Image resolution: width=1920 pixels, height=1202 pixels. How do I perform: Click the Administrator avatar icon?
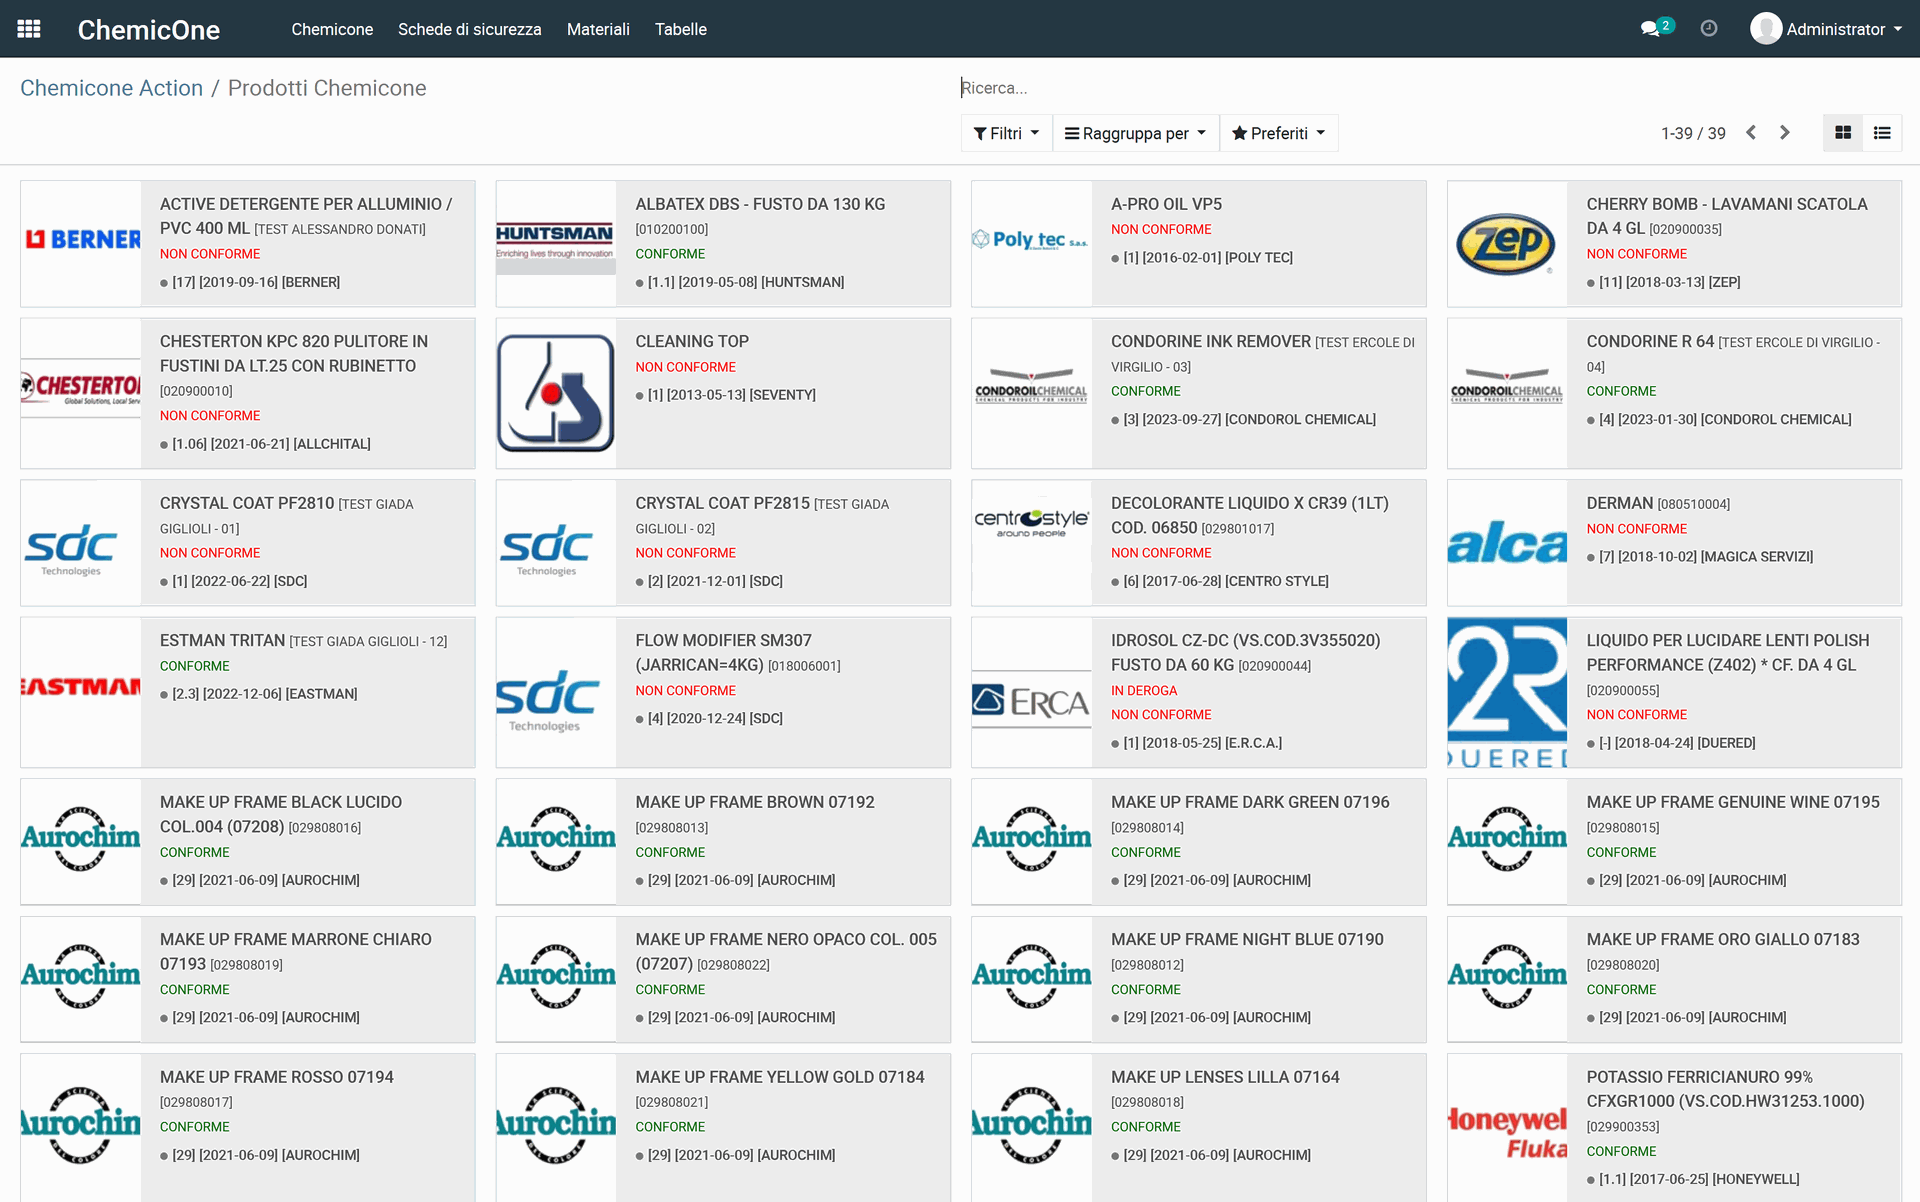pyautogui.click(x=1766, y=29)
